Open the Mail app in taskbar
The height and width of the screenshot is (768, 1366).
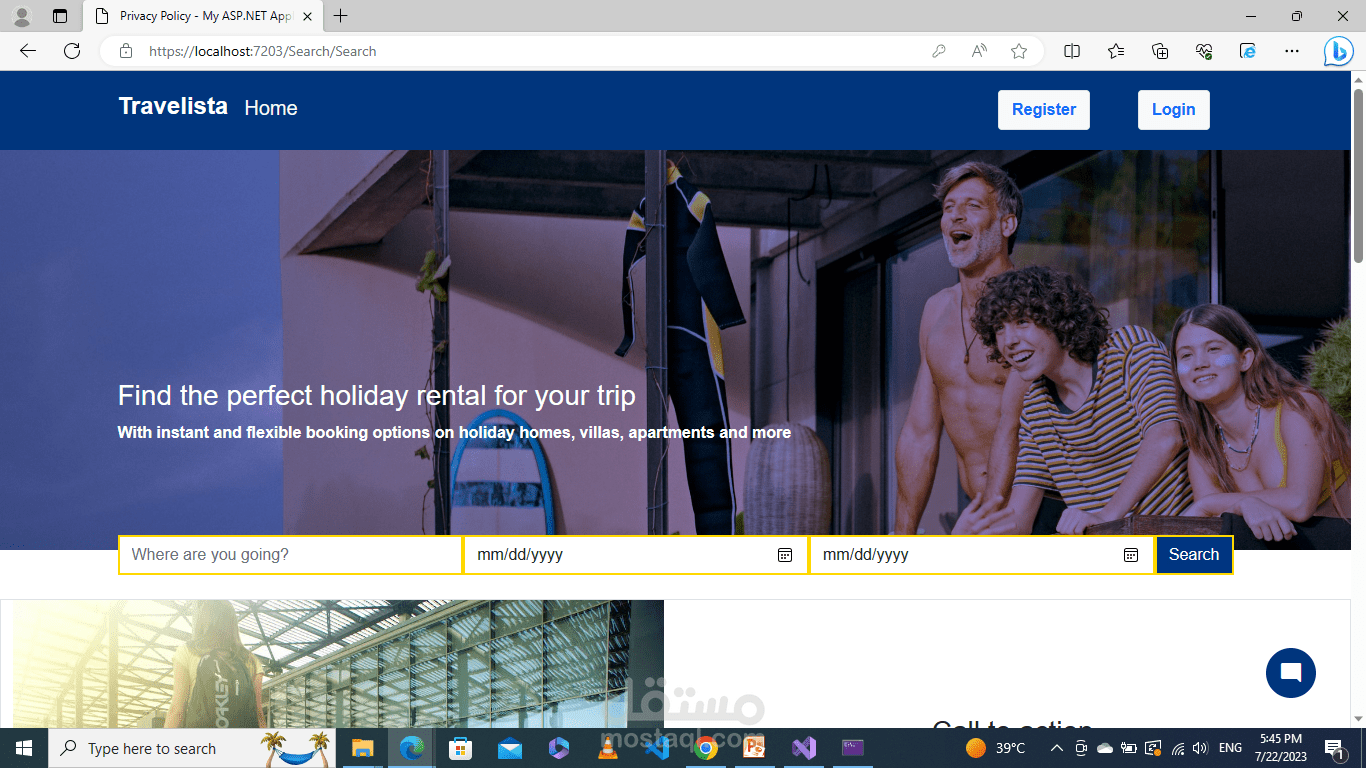(x=509, y=748)
